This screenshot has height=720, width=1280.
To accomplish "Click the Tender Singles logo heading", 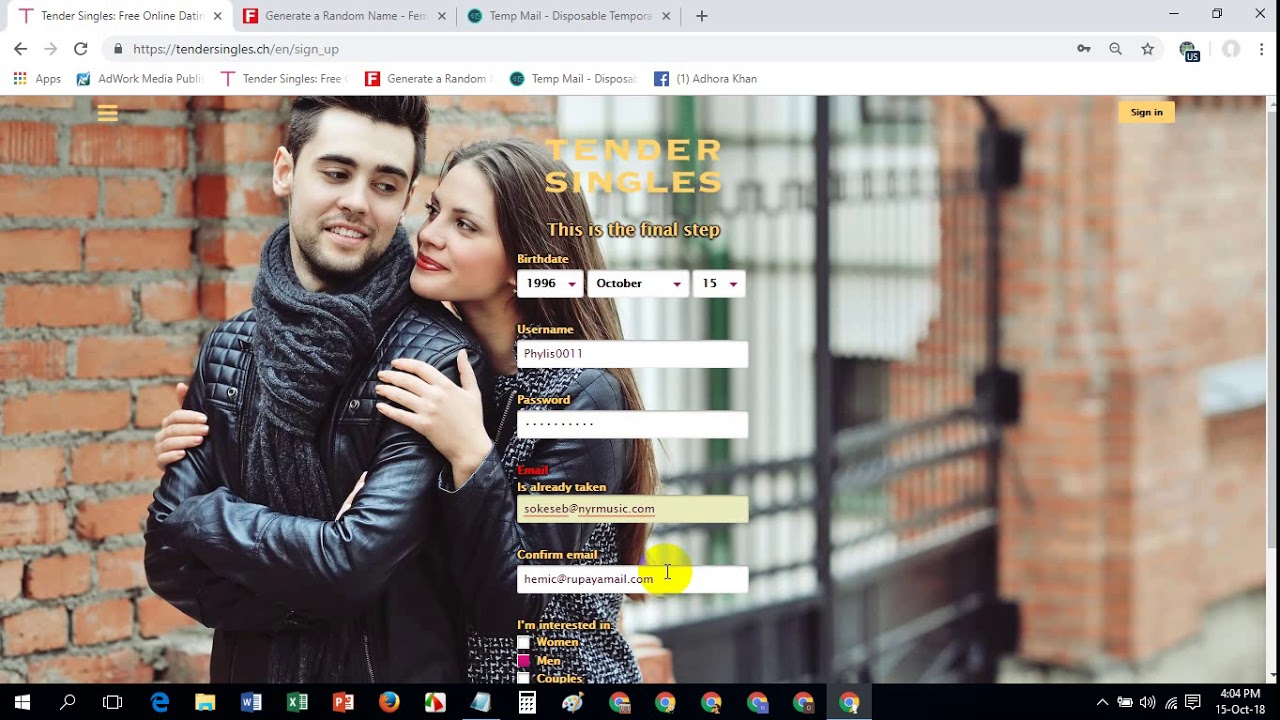I will pyautogui.click(x=633, y=166).
